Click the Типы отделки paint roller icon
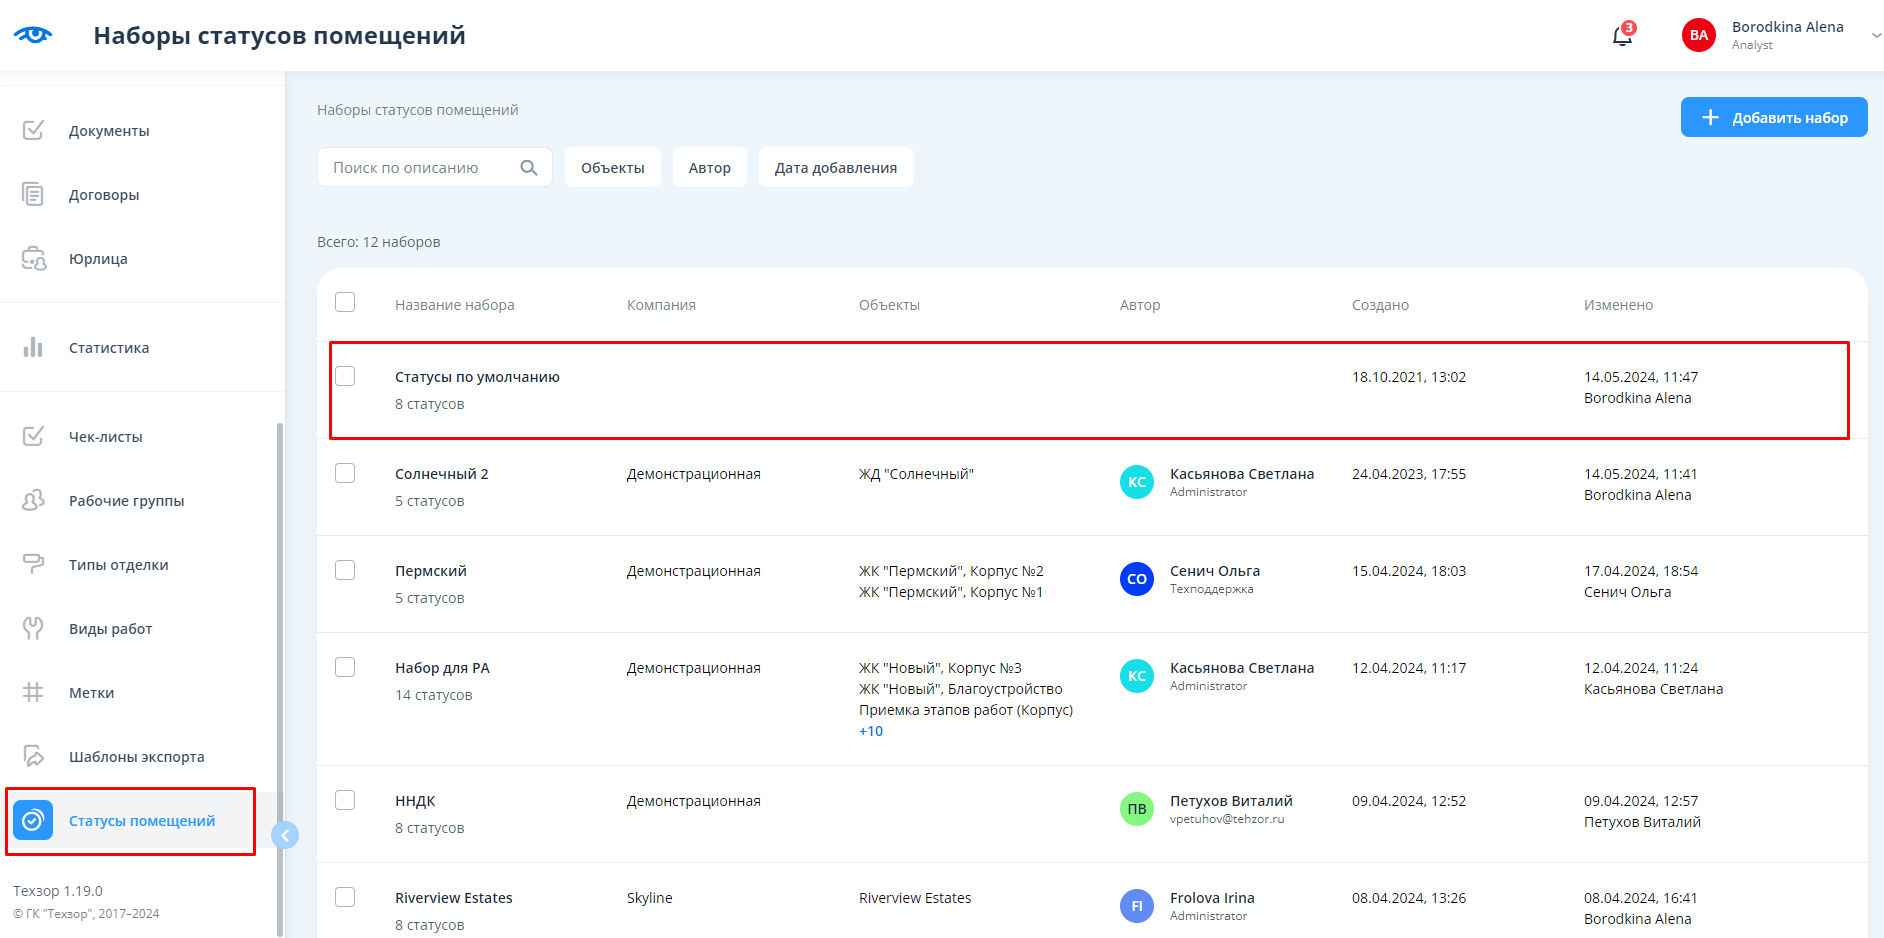Image resolution: width=1884 pixels, height=938 pixels. coord(33,564)
